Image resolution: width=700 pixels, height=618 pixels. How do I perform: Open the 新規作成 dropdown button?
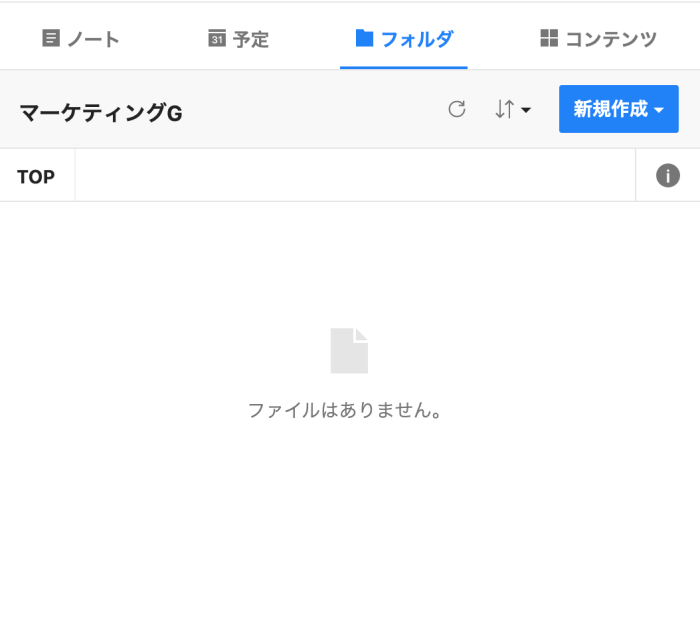click(619, 109)
